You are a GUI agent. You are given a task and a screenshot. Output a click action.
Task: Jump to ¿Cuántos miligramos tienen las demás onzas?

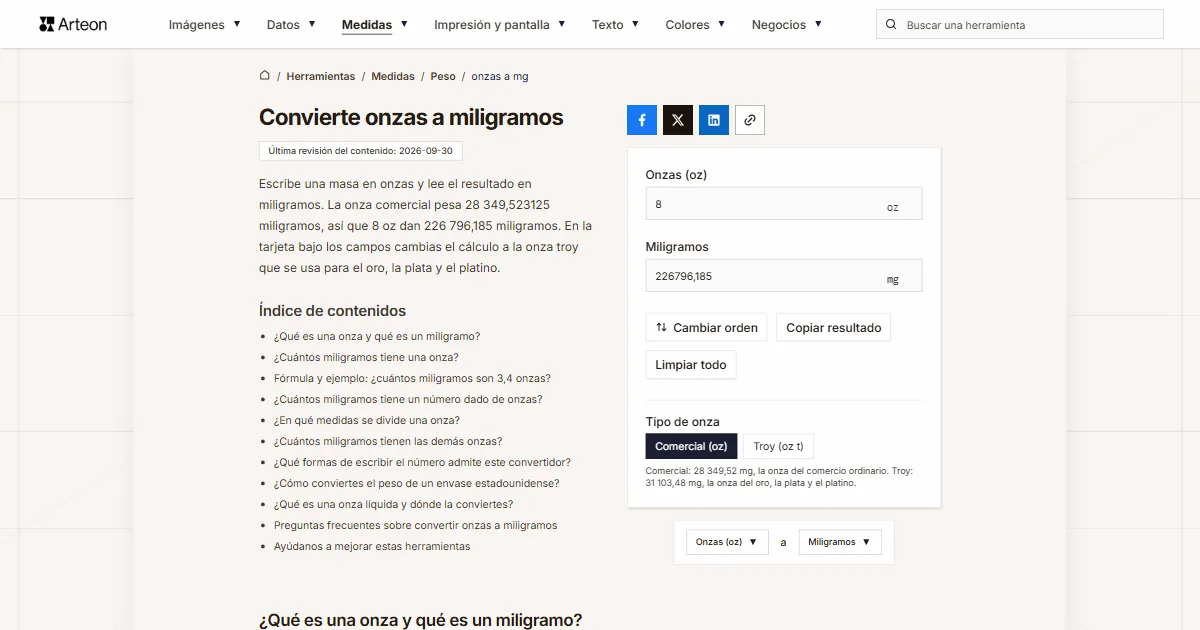388,441
